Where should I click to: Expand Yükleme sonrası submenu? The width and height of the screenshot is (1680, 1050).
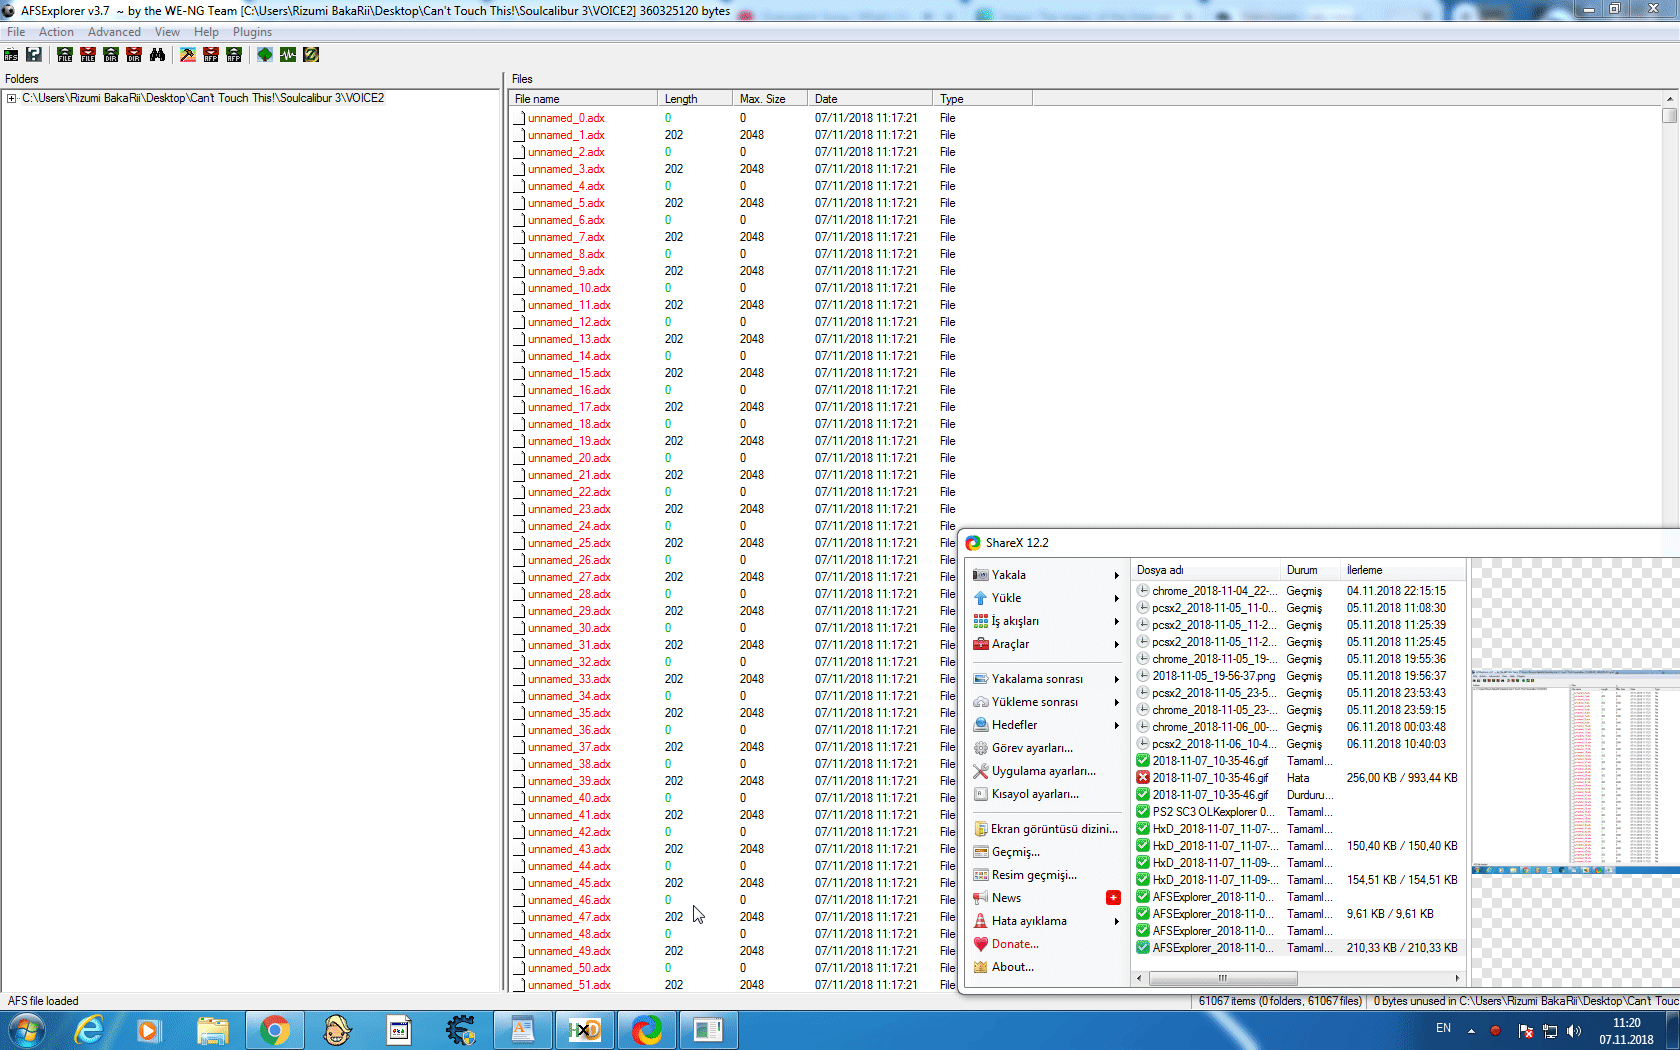pyautogui.click(x=1116, y=702)
